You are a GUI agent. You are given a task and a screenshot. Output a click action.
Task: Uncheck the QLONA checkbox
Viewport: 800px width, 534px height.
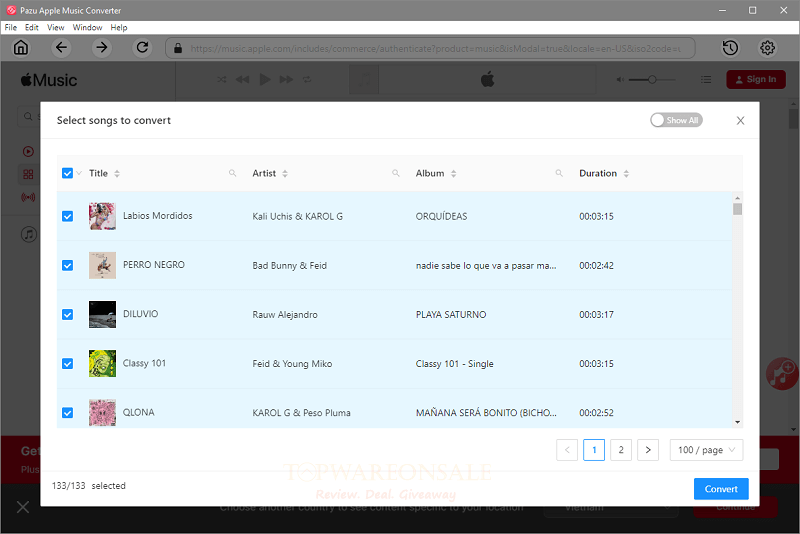click(67, 413)
